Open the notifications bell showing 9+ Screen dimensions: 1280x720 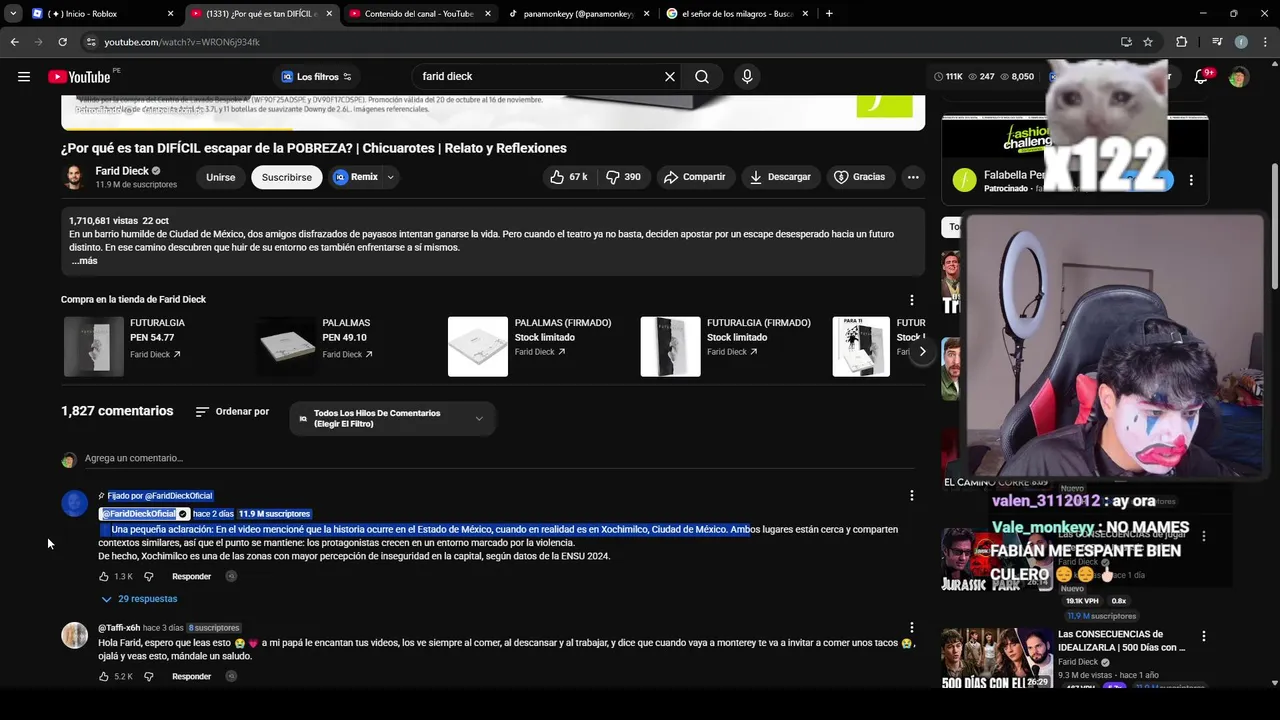(1202, 77)
